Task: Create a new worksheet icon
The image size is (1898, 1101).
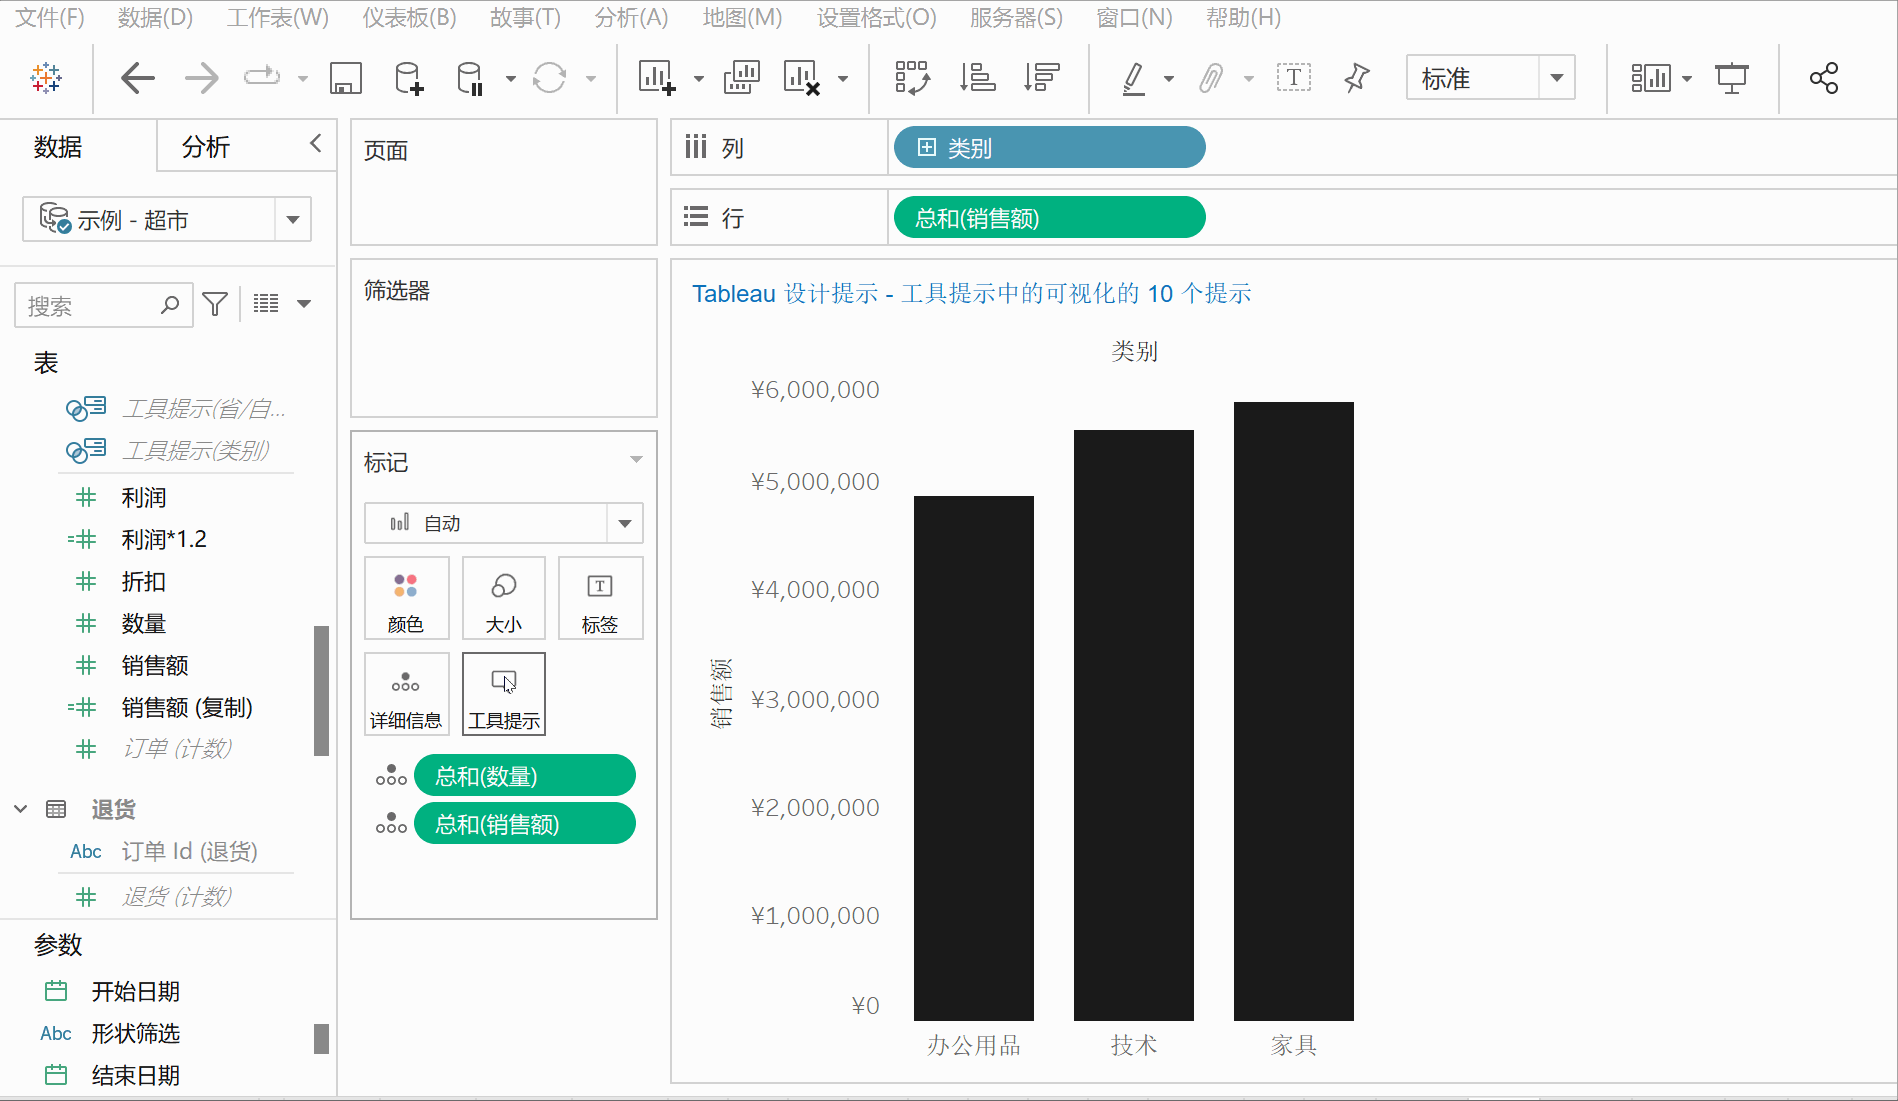Action: click(657, 78)
